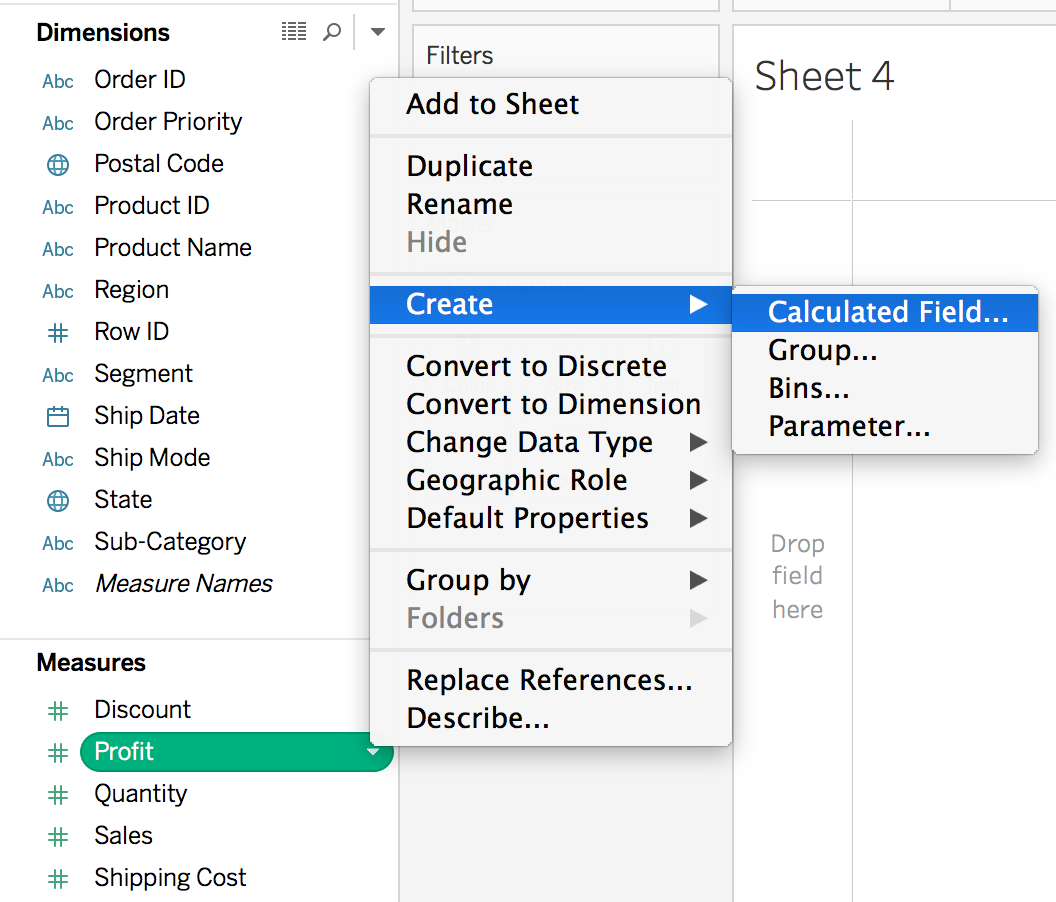Open the Profit pill dropdown arrow

[373, 751]
